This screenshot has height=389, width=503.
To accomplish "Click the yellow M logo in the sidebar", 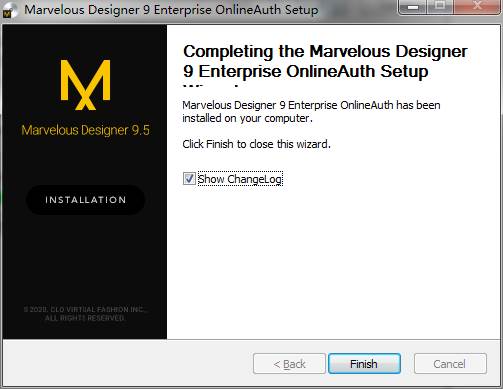I will pos(85,85).
